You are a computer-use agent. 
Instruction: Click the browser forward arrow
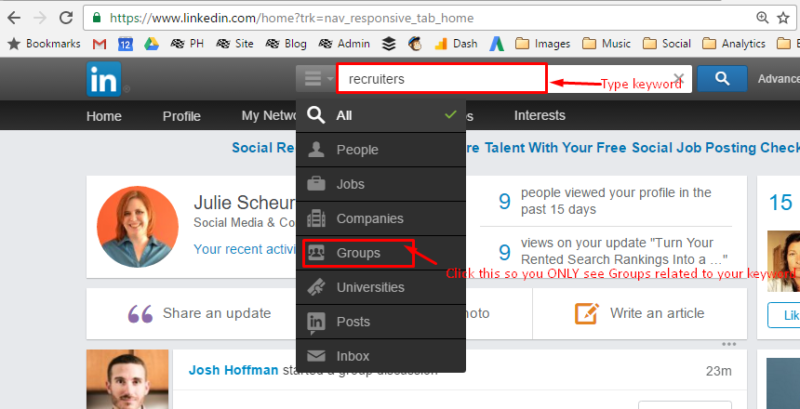click(x=40, y=18)
